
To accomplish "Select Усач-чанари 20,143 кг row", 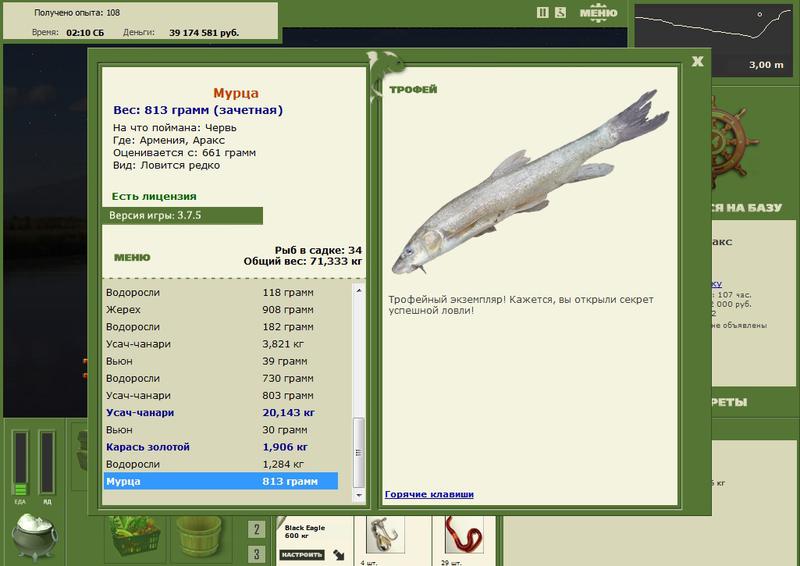I will 220,413.
